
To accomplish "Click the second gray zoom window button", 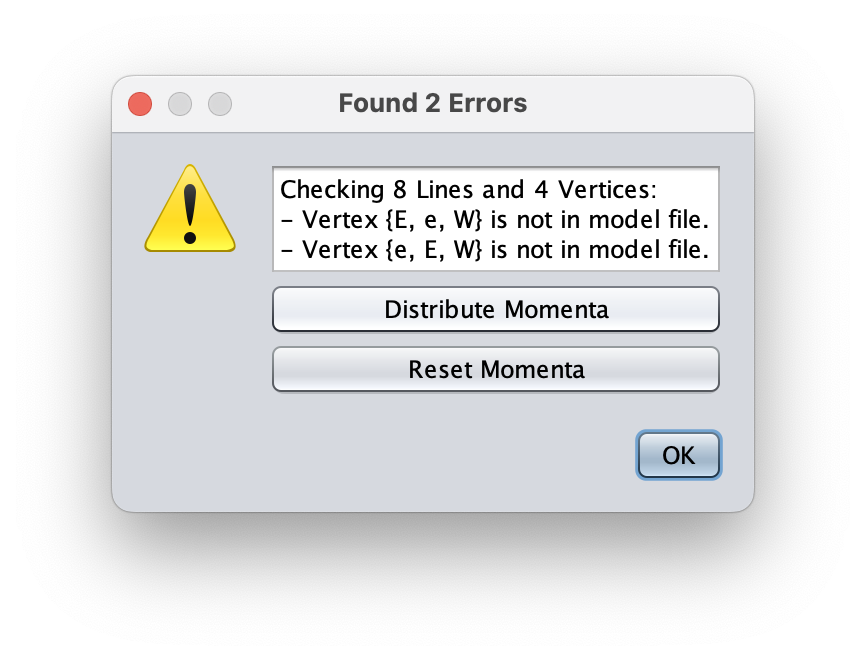I will pos(220,104).
